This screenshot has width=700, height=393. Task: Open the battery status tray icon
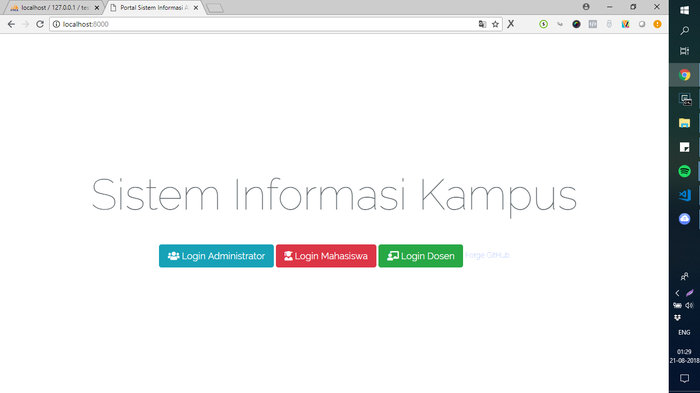click(x=677, y=305)
